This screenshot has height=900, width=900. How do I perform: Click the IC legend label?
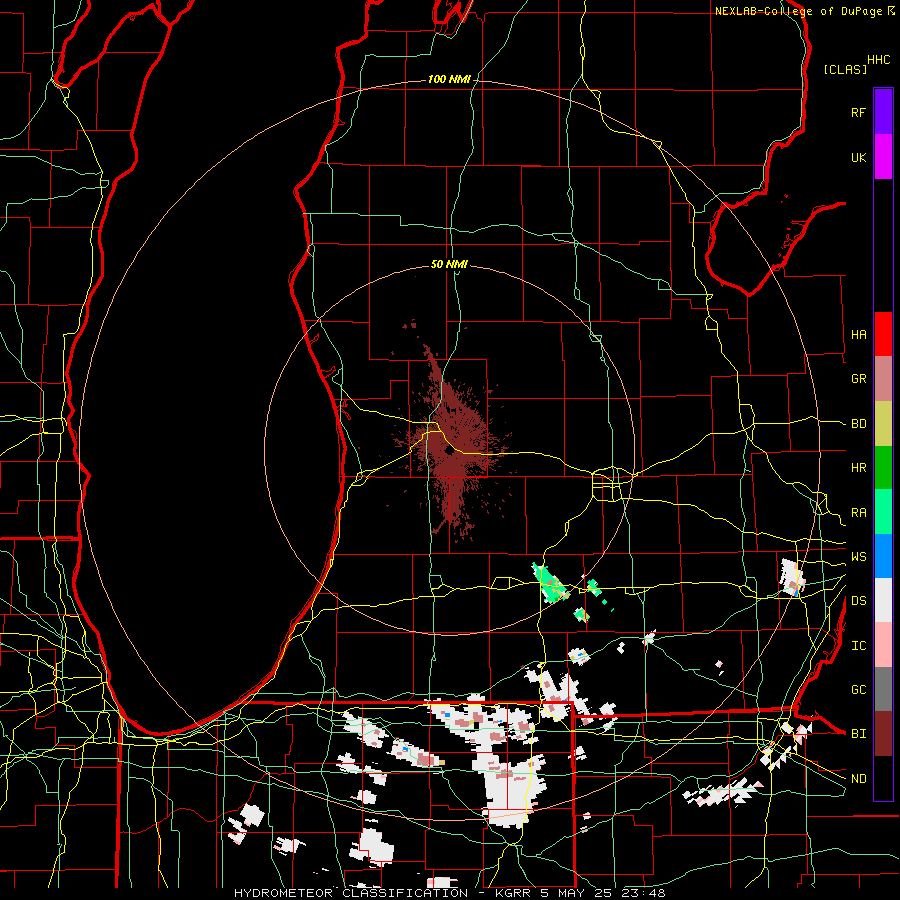858,646
